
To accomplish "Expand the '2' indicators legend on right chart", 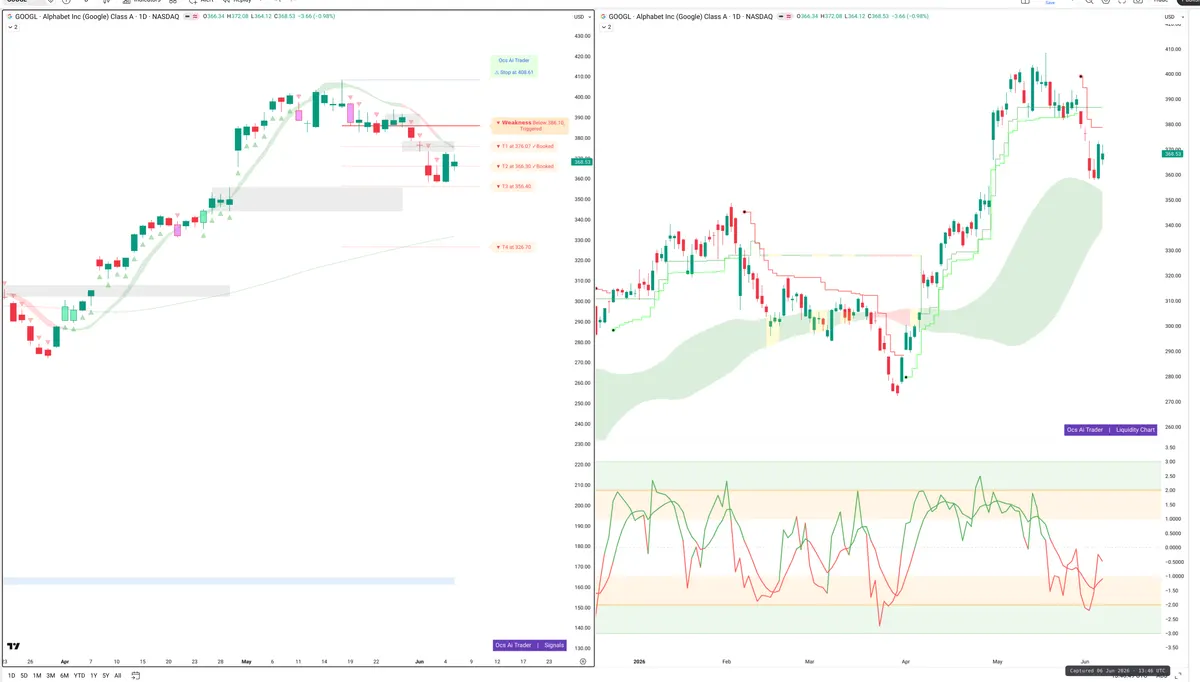I will click(x=607, y=27).
